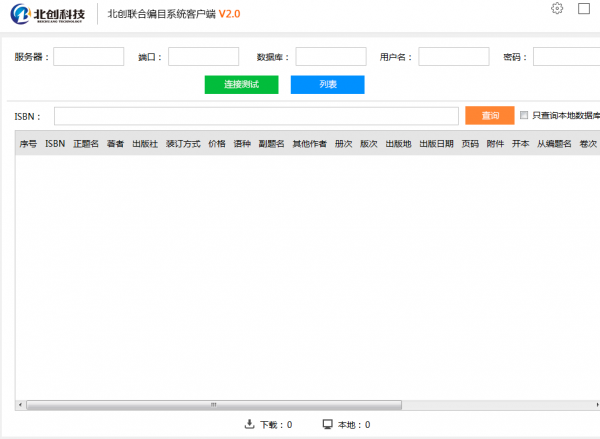Click the 出版日期 column header
Screen dimensions: 600x439
437,144
